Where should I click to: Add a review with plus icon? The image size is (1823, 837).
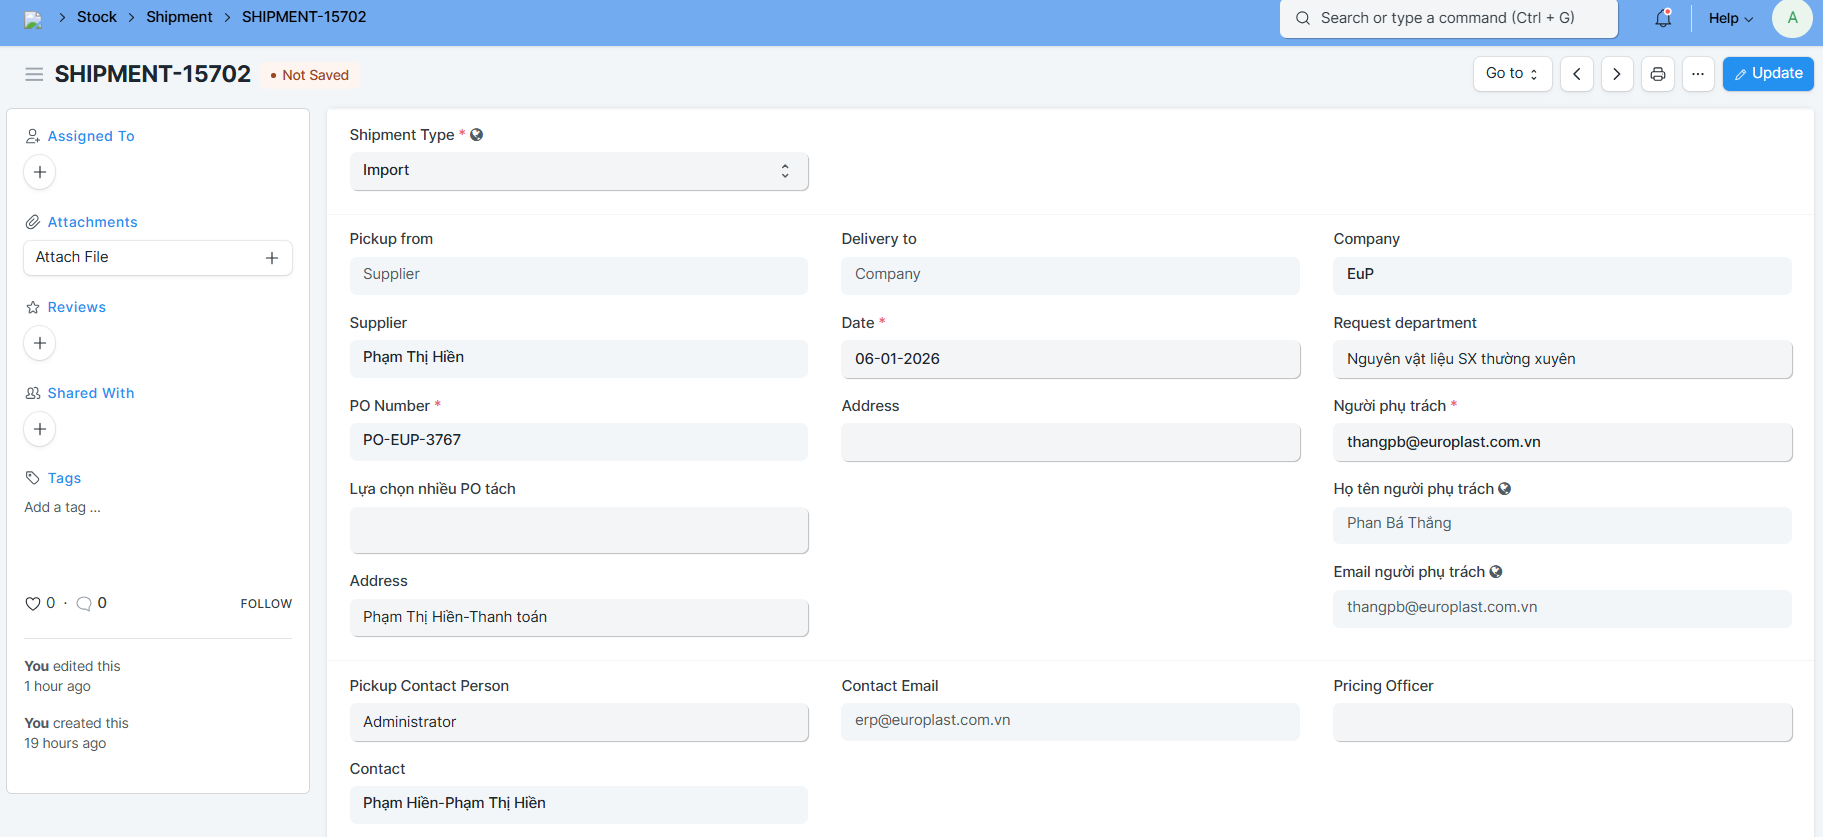[x=40, y=343]
